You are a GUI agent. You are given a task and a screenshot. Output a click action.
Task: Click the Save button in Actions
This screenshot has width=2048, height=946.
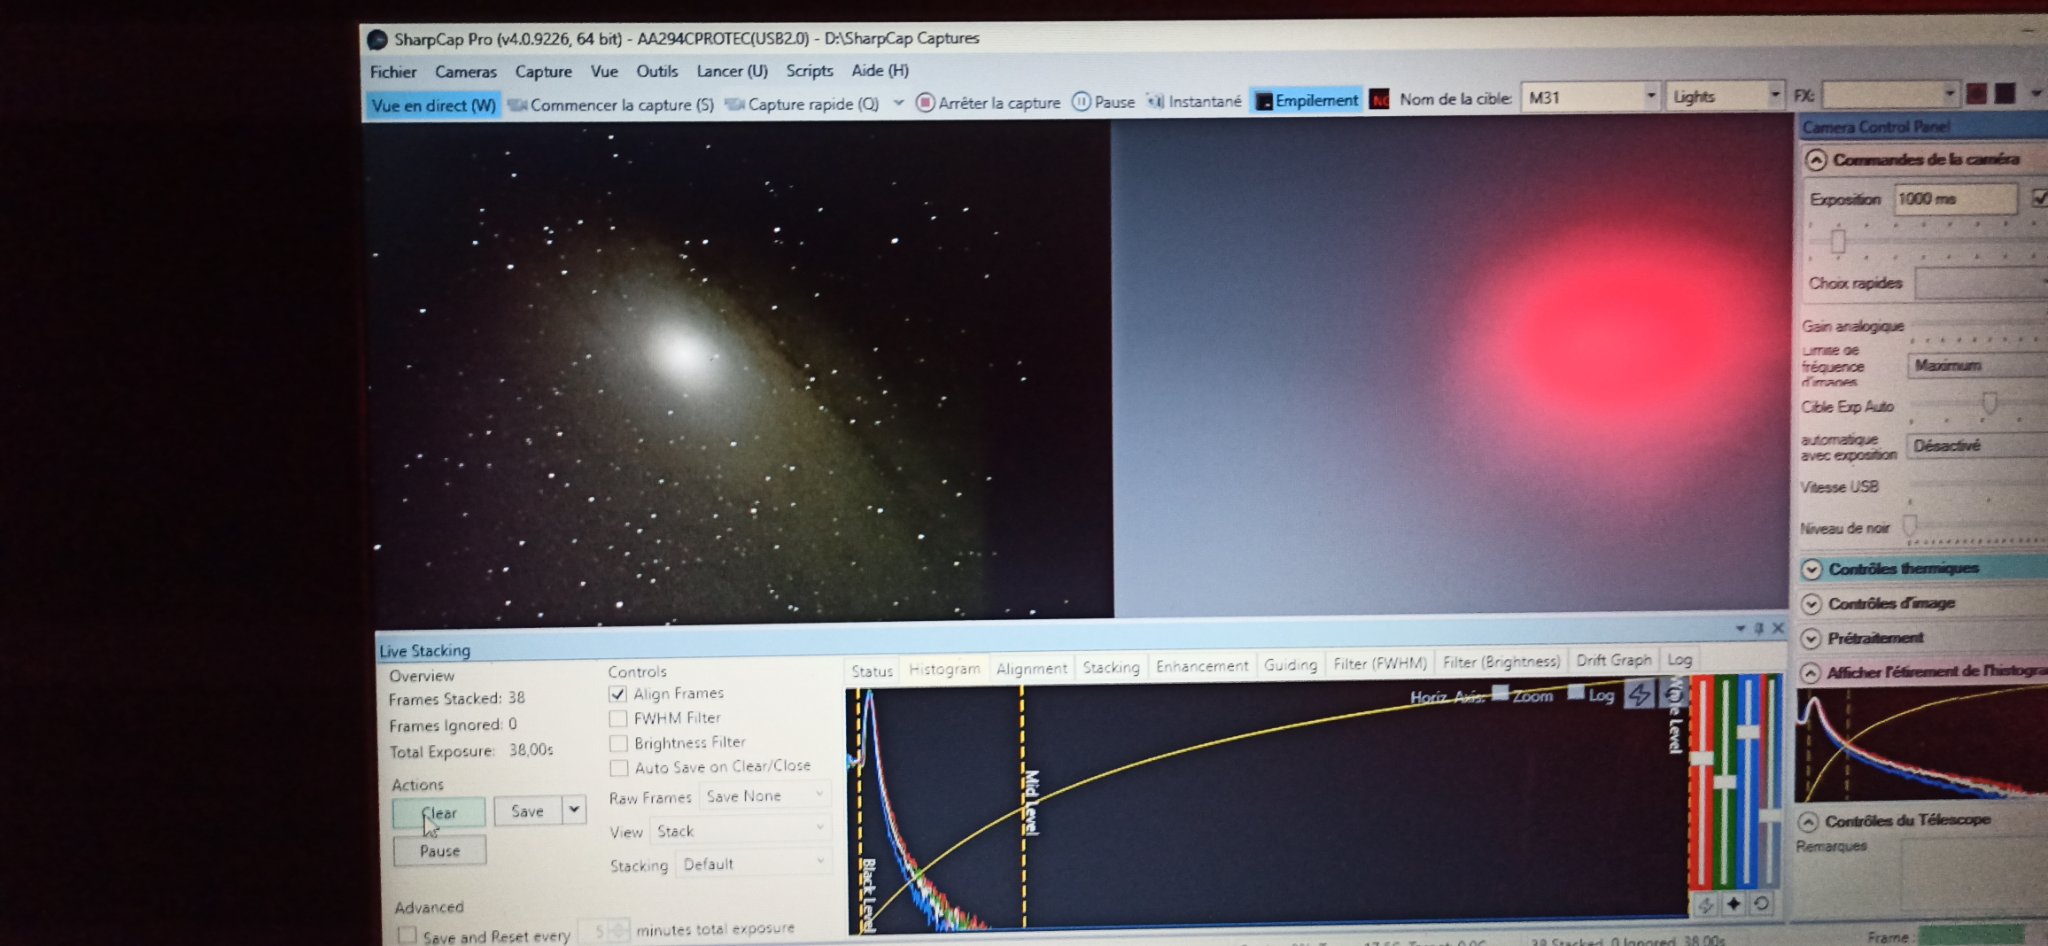coord(528,811)
